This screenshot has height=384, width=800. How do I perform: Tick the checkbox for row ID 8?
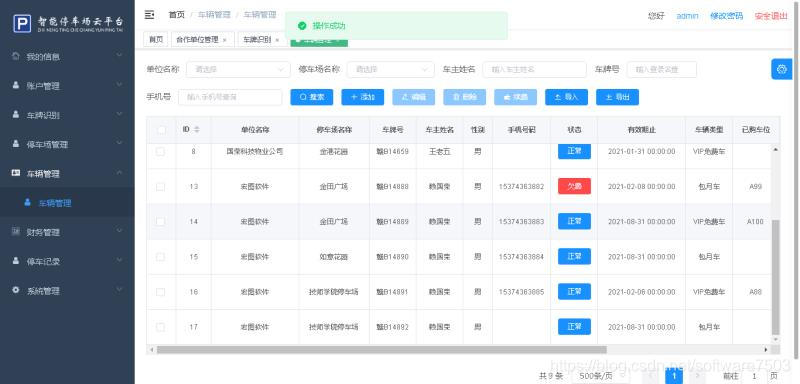(160, 151)
